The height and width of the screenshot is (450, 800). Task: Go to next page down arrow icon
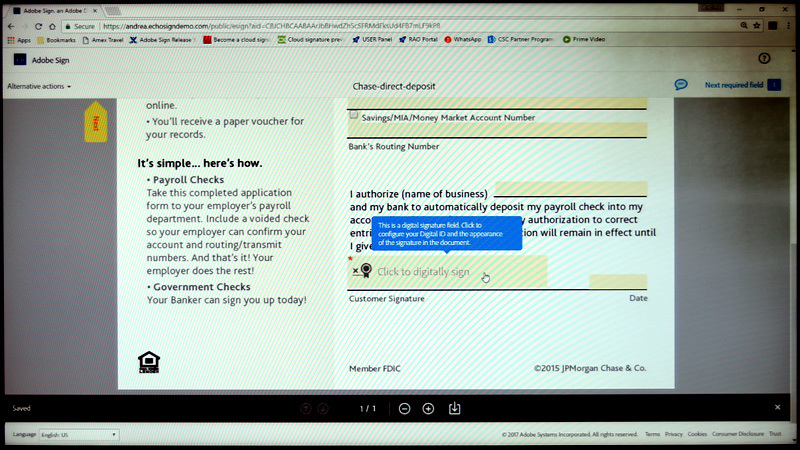(323, 409)
